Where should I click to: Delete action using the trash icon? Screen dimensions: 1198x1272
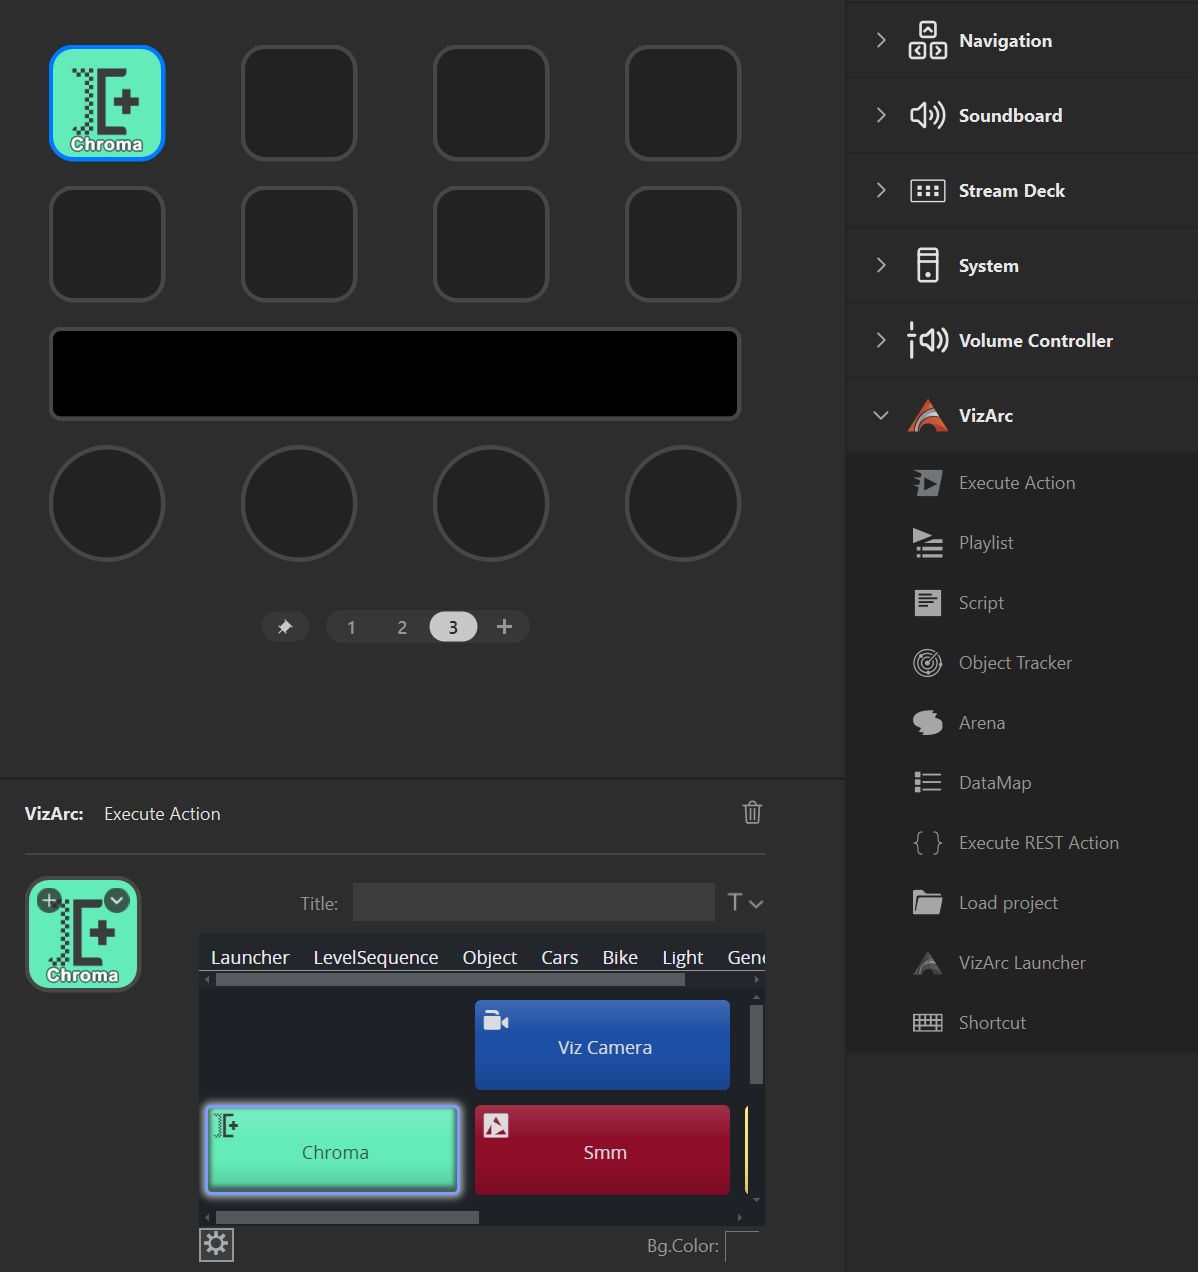tap(752, 812)
